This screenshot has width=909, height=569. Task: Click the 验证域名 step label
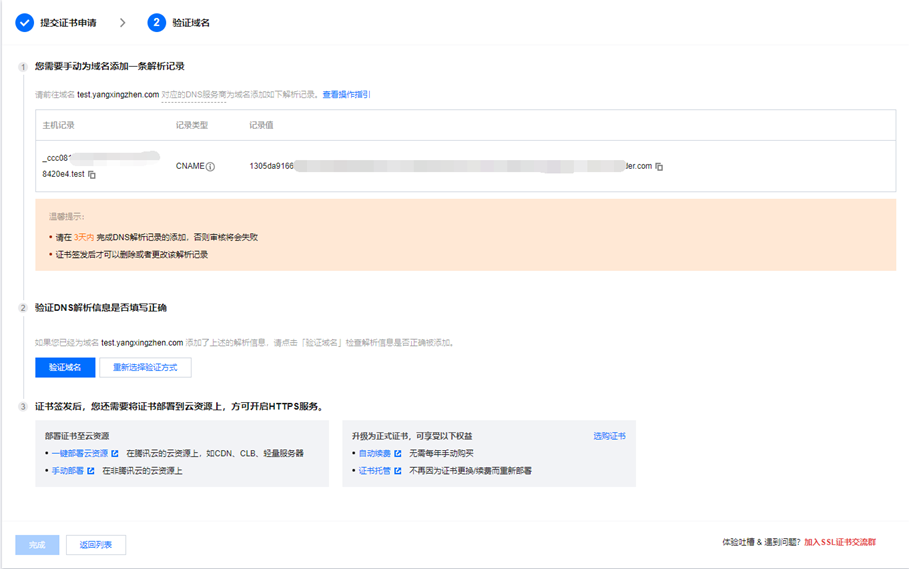coord(191,23)
